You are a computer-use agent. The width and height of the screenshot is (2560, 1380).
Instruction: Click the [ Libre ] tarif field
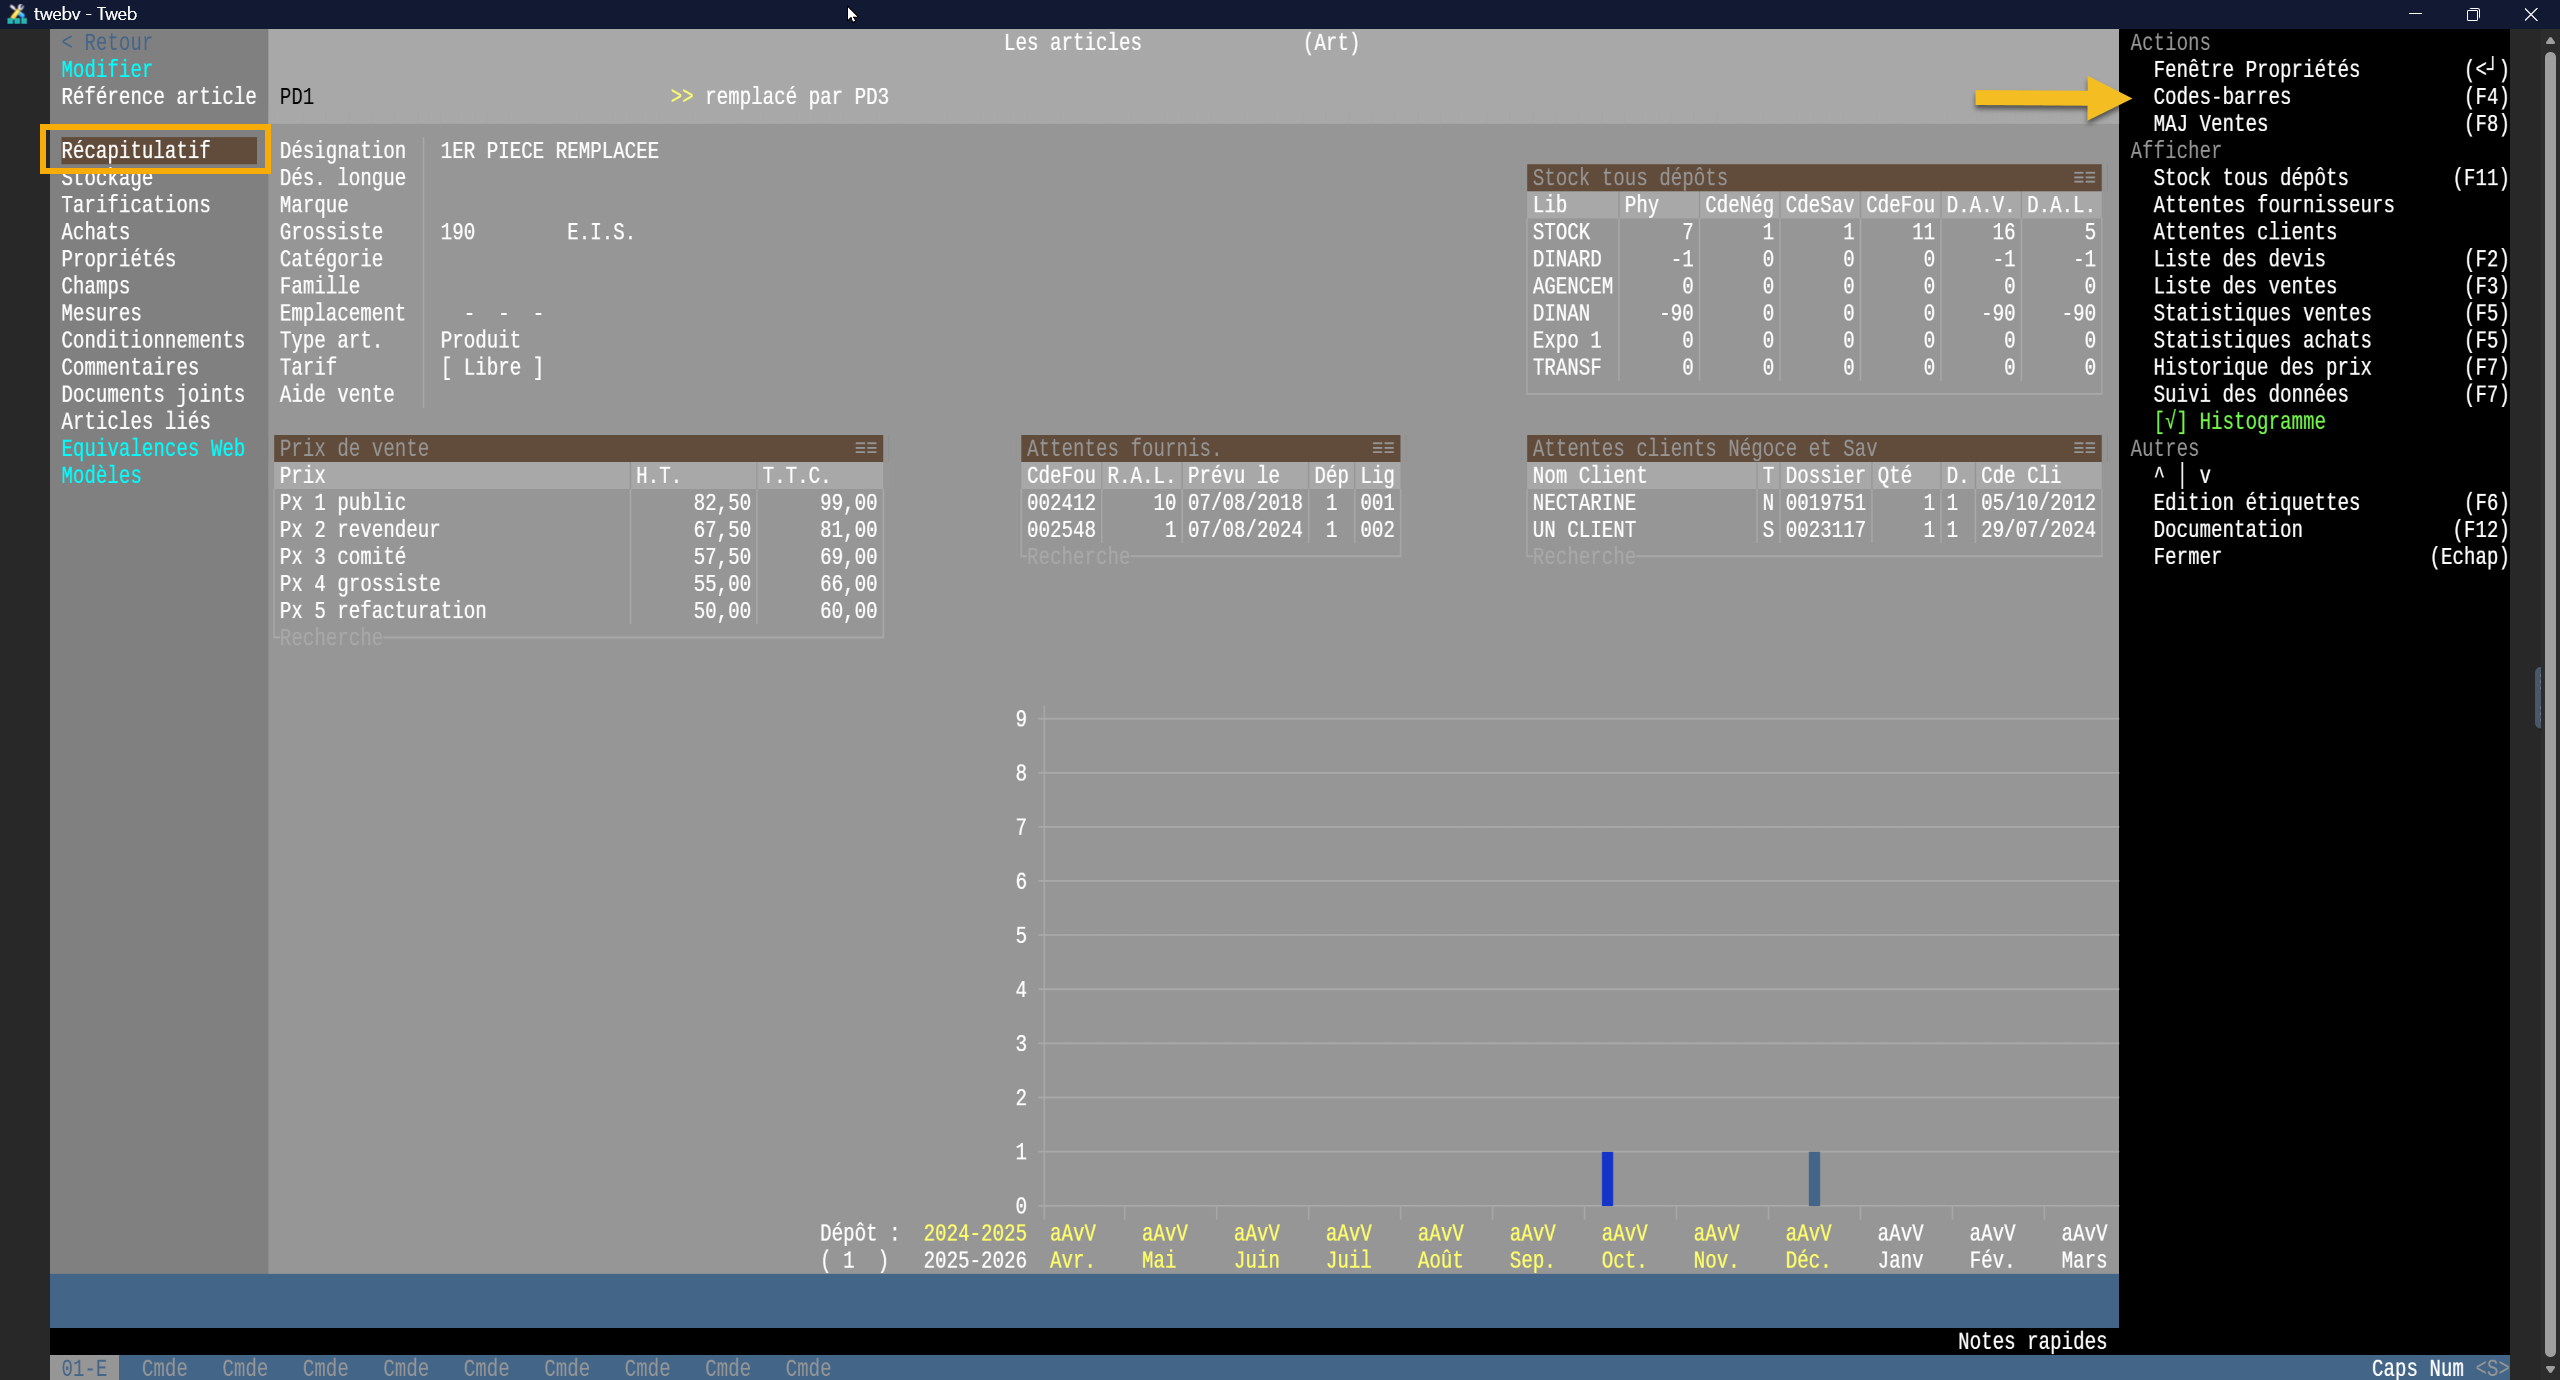tap(491, 367)
